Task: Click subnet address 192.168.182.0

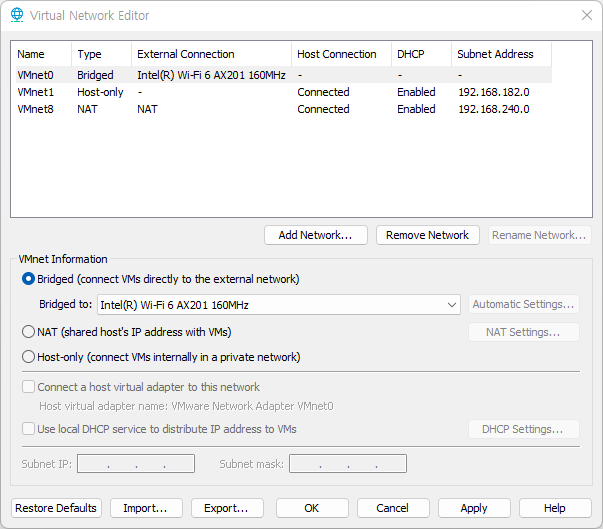Action: pos(494,92)
